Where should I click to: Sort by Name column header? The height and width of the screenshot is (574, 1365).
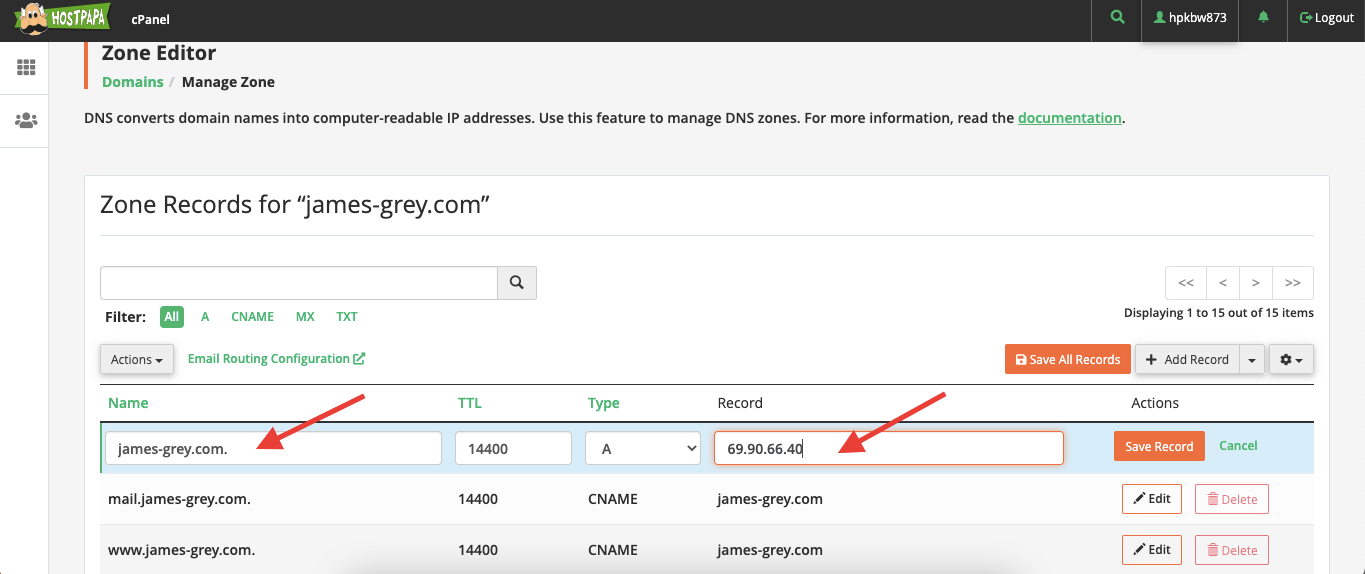click(x=128, y=403)
